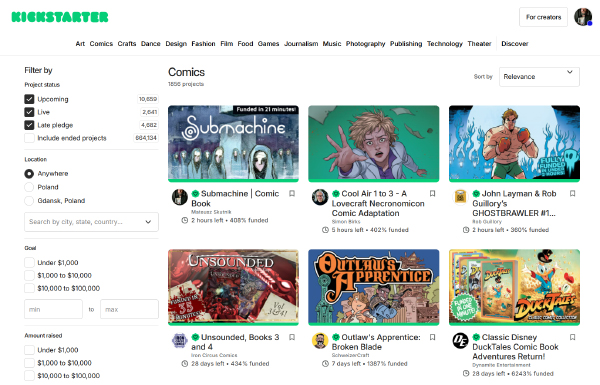The width and height of the screenshot is (600, 385).
Task: Bookmark the Submachine Comic Book project
Action: point(292,193)
